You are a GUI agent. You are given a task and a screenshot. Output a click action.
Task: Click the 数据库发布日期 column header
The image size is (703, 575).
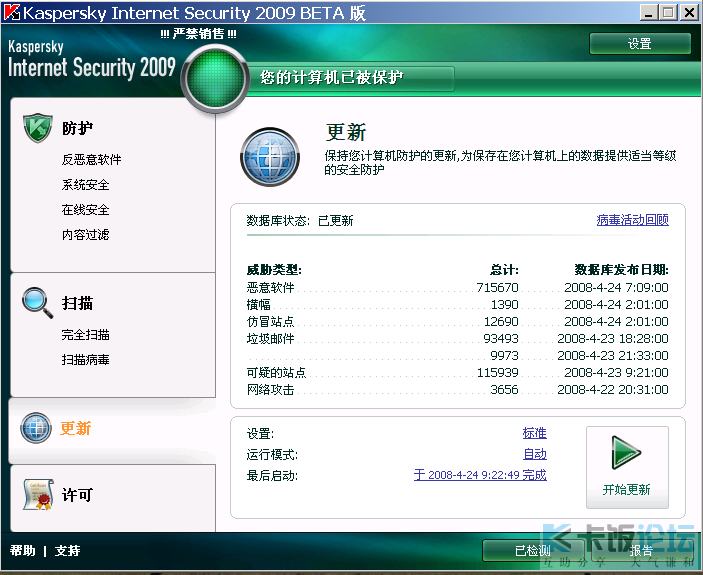[x=621, y=270]
